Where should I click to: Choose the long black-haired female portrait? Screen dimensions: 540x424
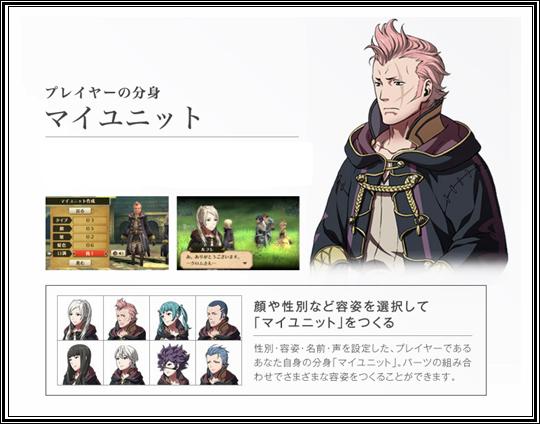81,363
